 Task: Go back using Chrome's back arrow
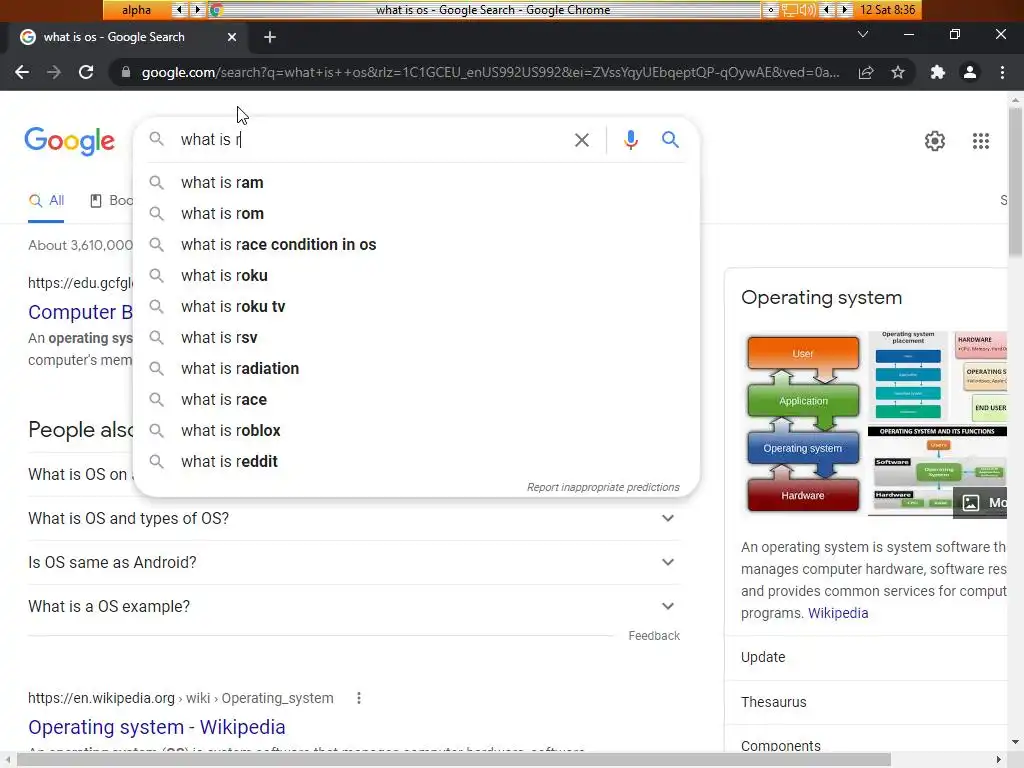pos(22,72)
